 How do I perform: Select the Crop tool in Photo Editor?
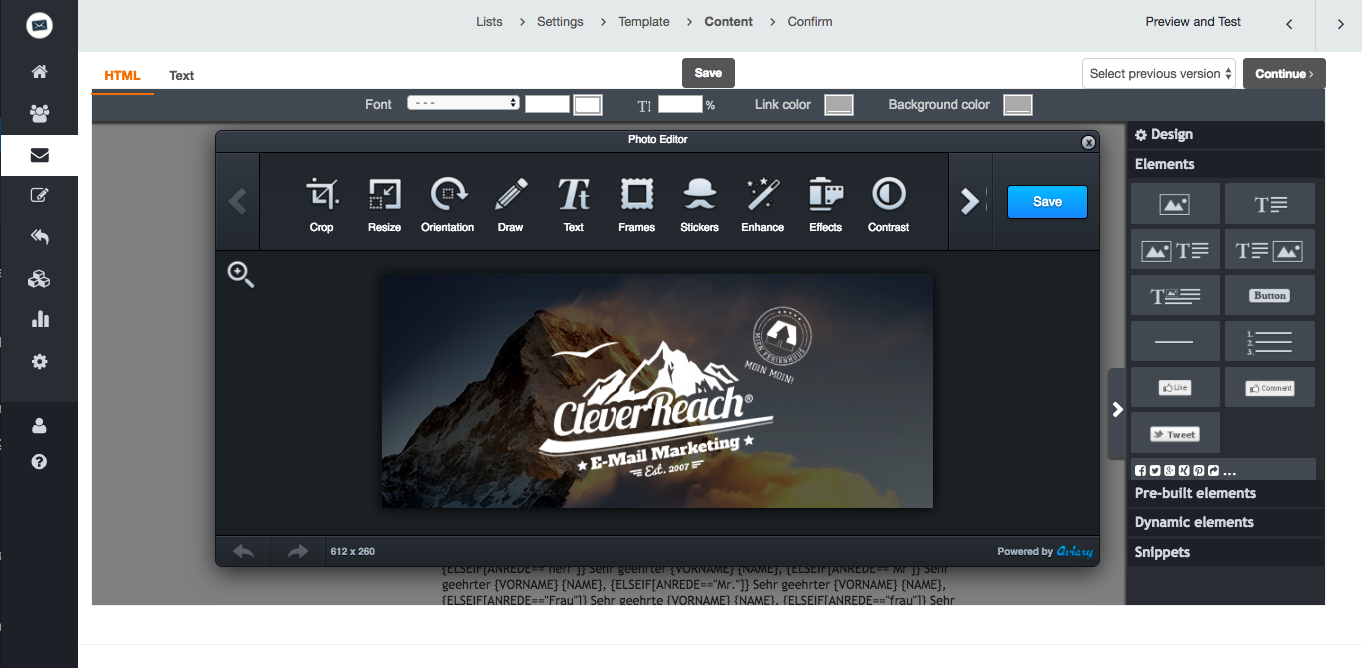tap(321, 204)
